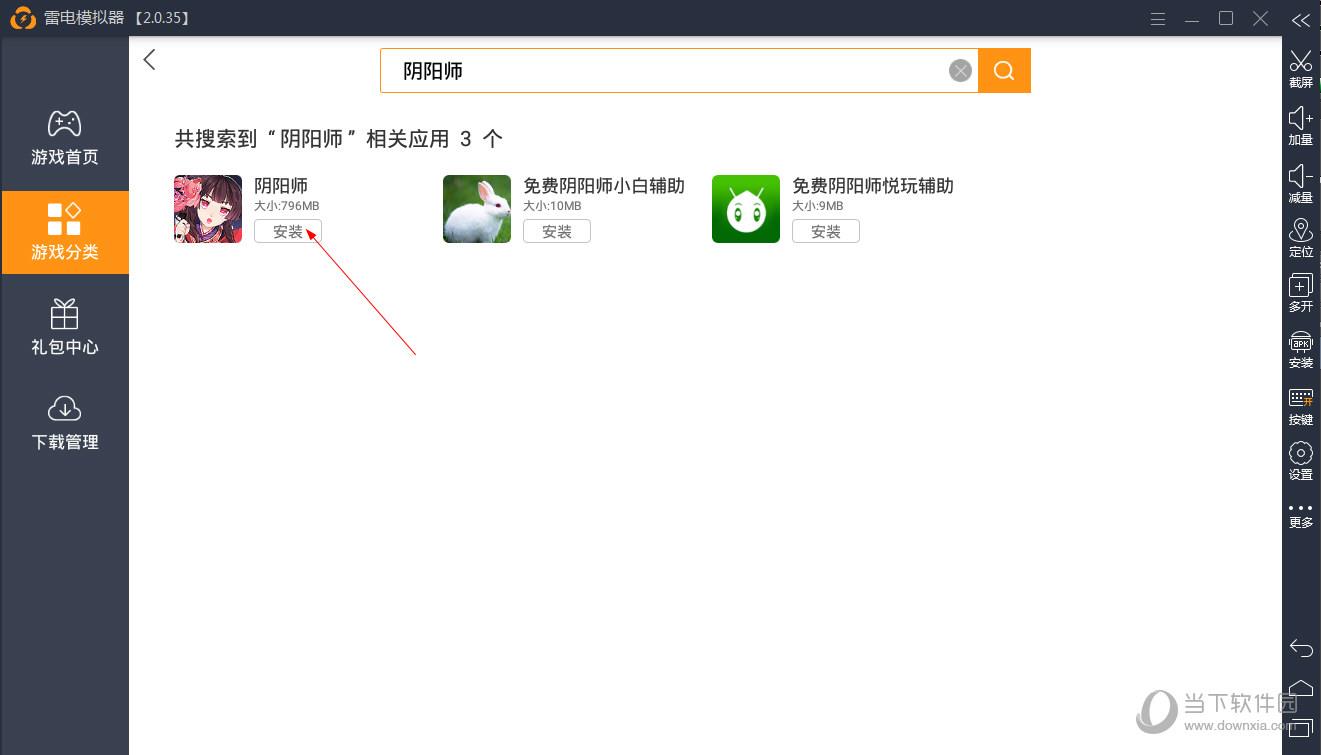
Task: Take a screenshot with the 截屏 scissors tool
Action: coord(1300,69)
